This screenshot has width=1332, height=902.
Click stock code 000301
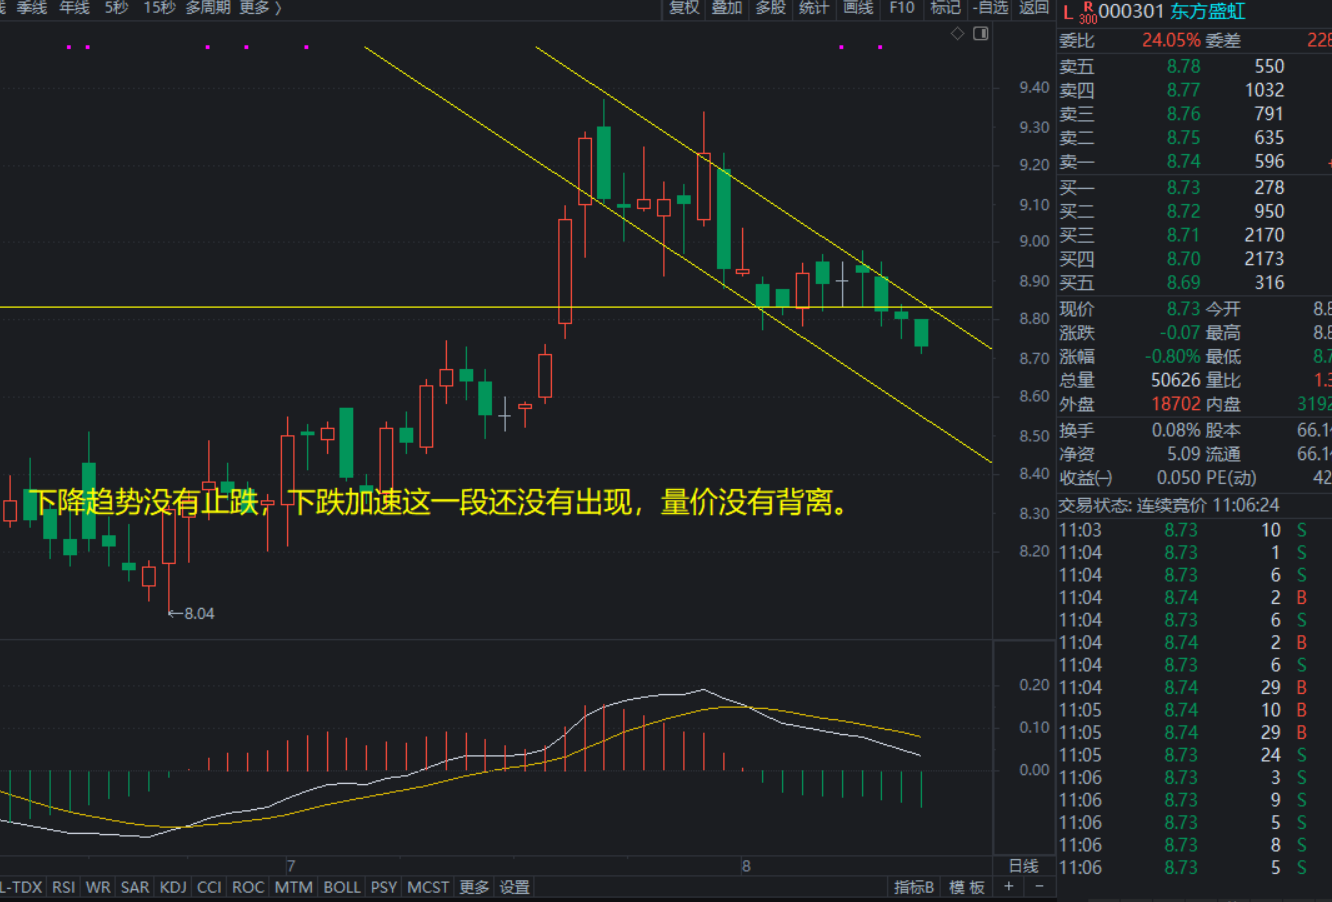click(1131, 11)
